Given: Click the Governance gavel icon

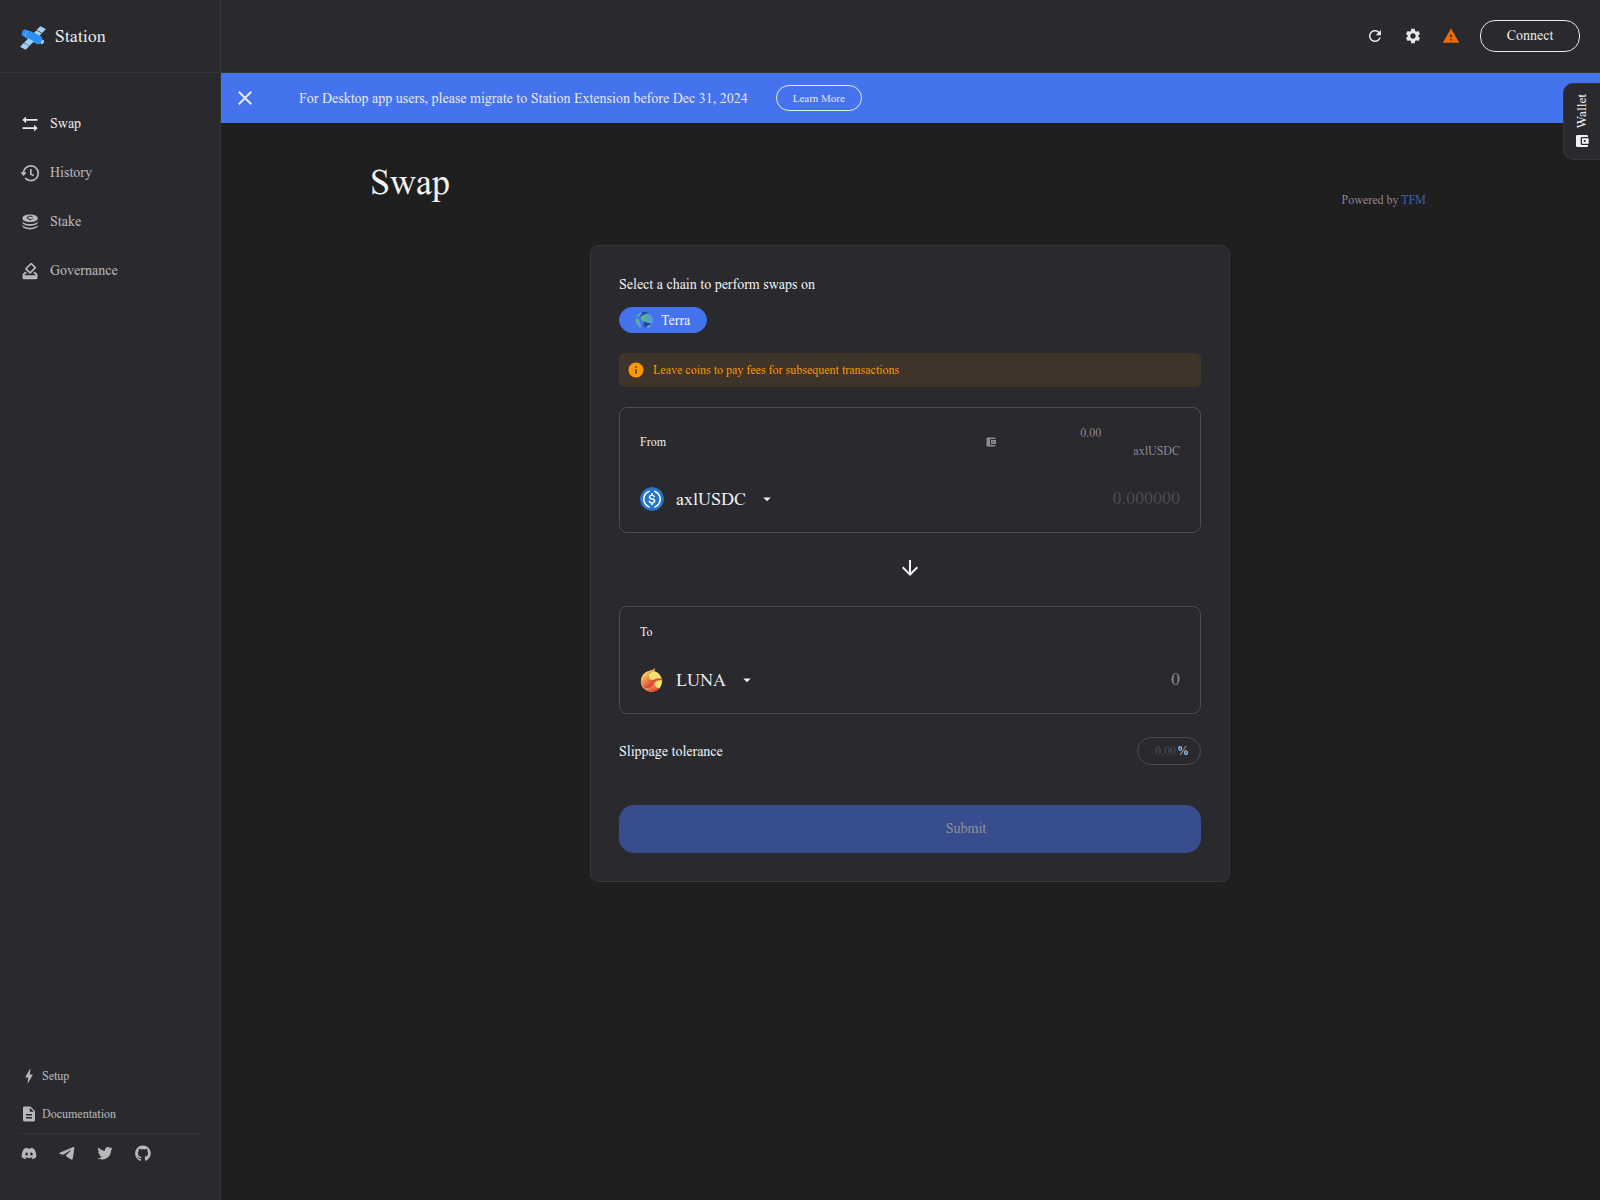Looking at the screenshot, I should (x=30, y=271).
